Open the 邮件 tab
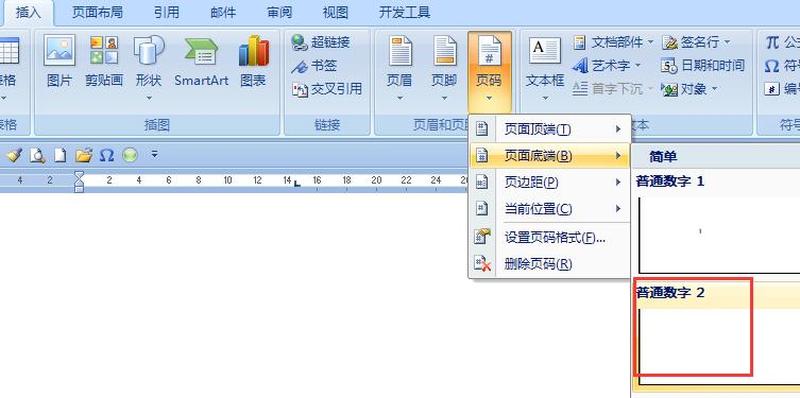800x398 pixels. (223, 13)
